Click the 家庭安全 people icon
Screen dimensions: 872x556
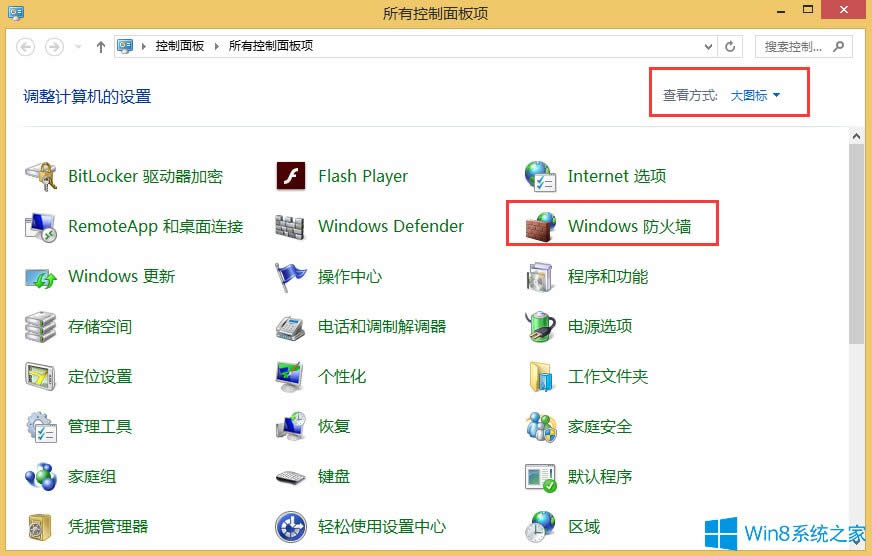coord(541,427)
